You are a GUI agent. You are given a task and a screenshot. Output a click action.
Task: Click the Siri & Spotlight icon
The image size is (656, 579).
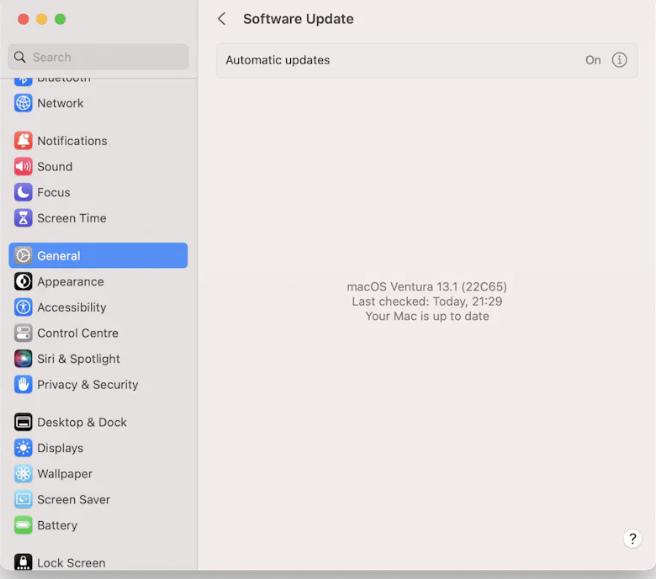(23, 359)
